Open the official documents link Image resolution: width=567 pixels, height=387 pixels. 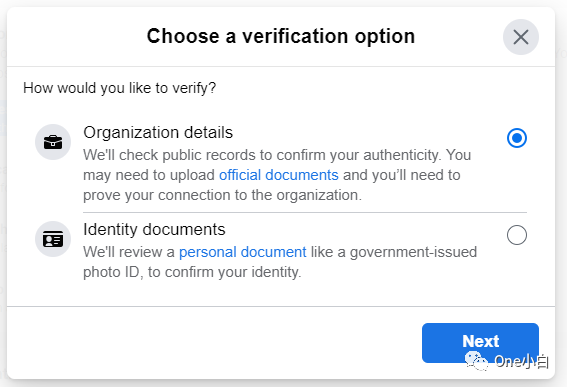coord(279,175)
